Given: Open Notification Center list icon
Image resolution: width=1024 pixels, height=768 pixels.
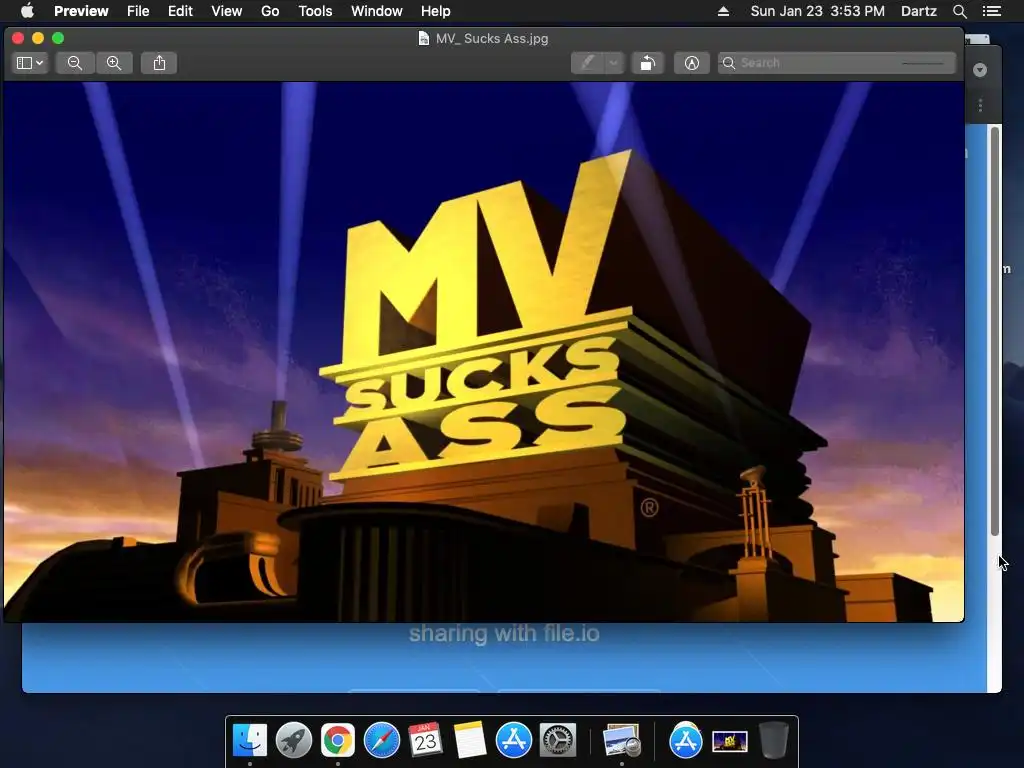Looking at the screenshot, I should pos(992,11).
